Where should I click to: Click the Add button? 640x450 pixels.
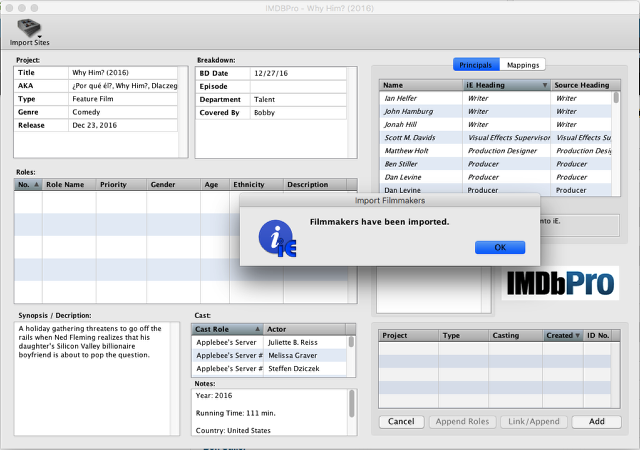click(597, 422)
